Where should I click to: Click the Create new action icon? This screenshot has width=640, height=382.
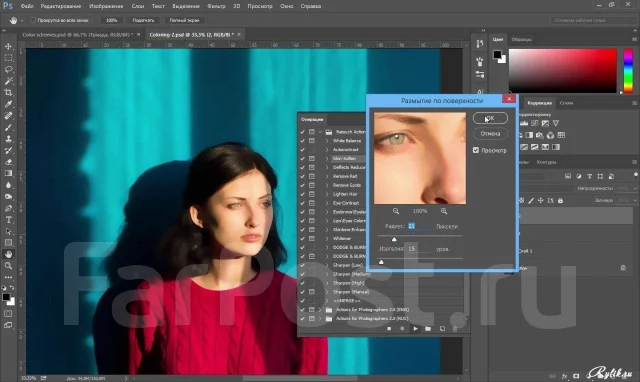[442, 329]
